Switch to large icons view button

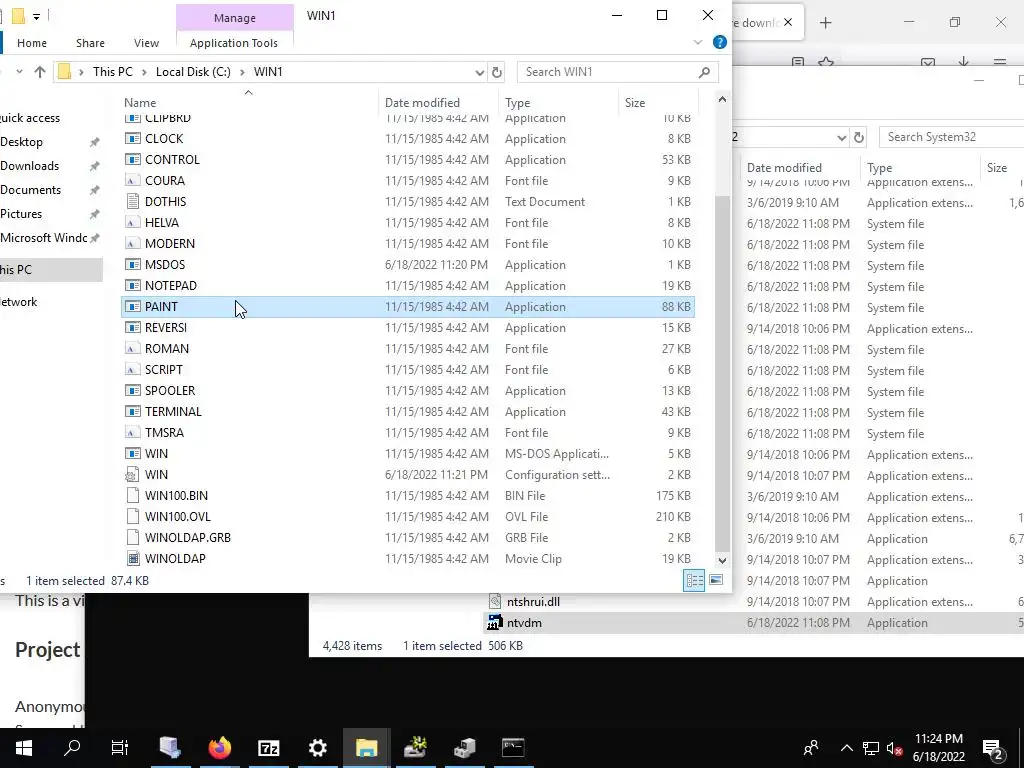click(x=716, y=580)
